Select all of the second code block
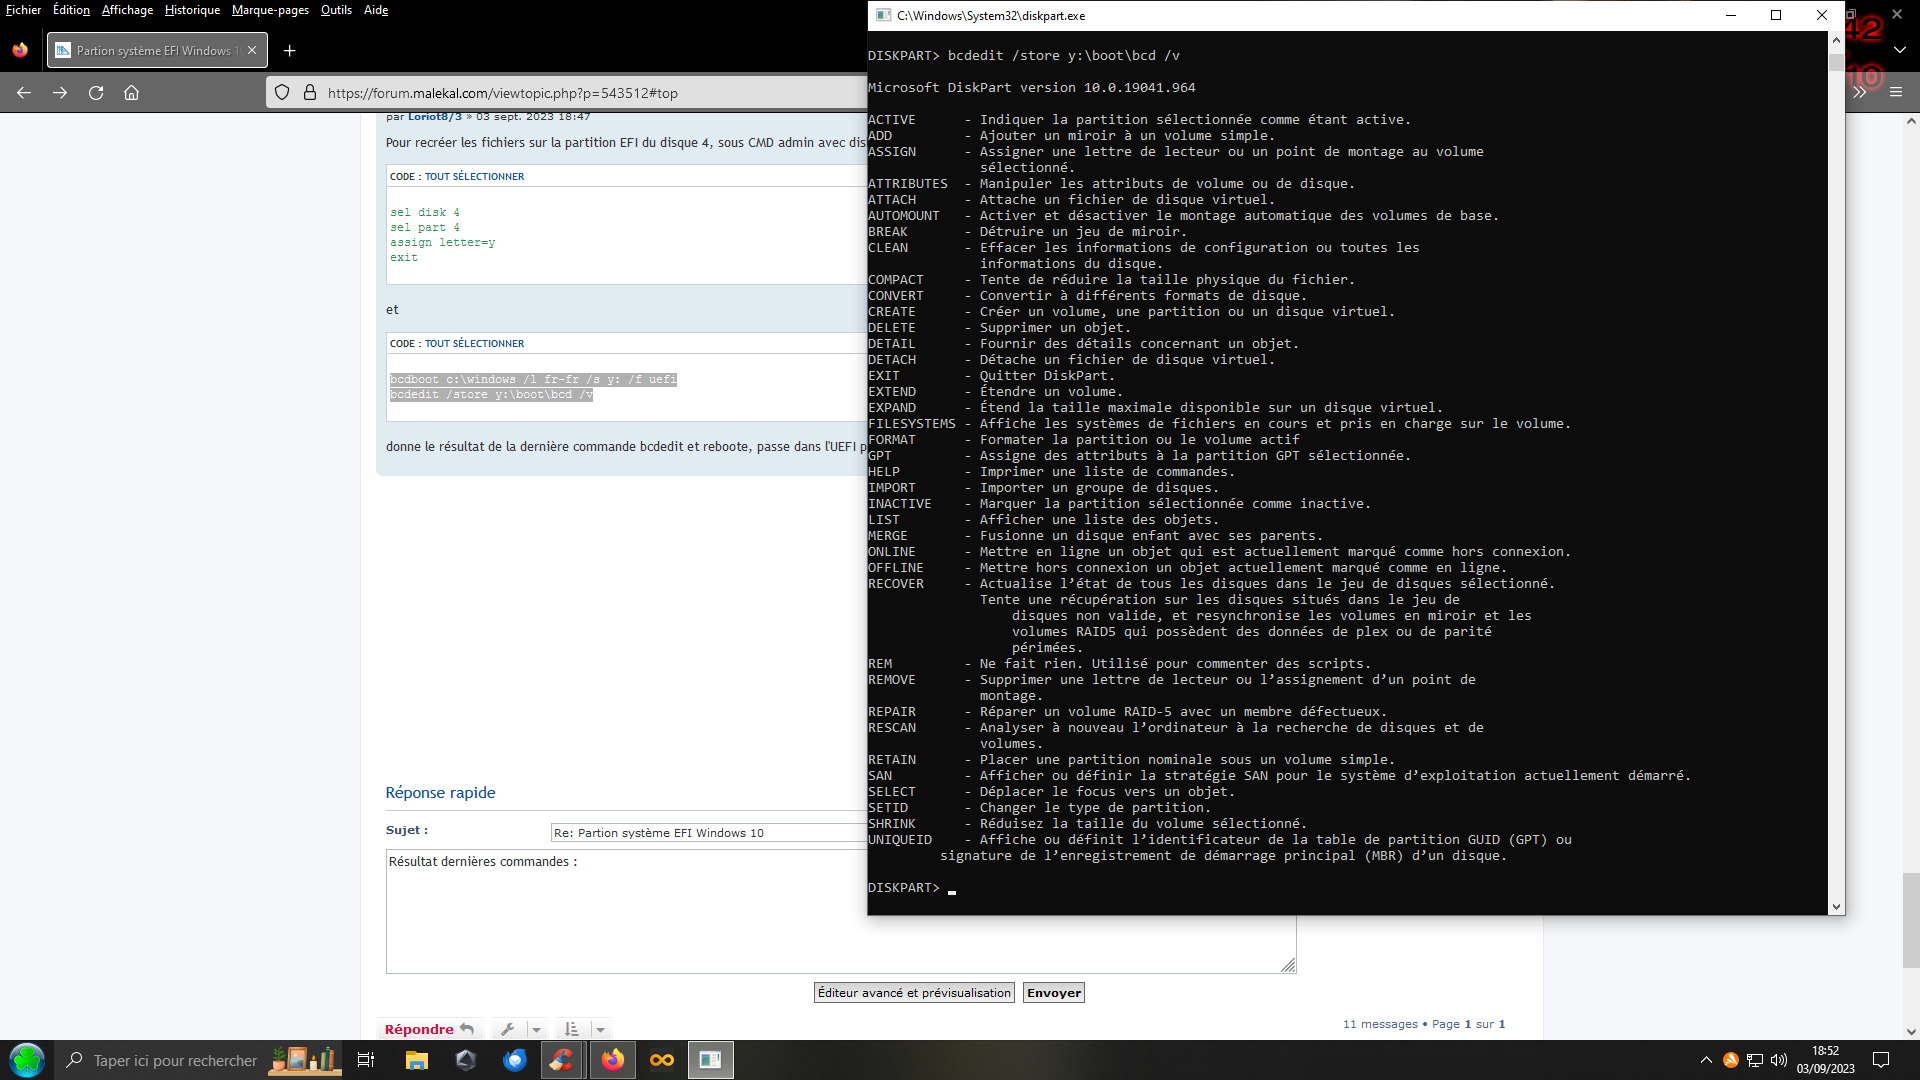Screen dimensions: 1920x1080 474,343
